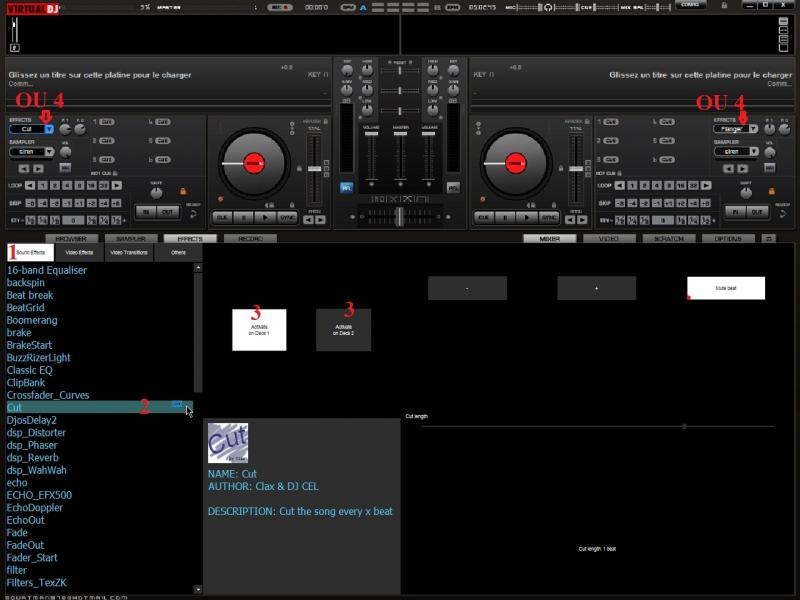Click hot cue 1 on the left deck

point(107,122)
